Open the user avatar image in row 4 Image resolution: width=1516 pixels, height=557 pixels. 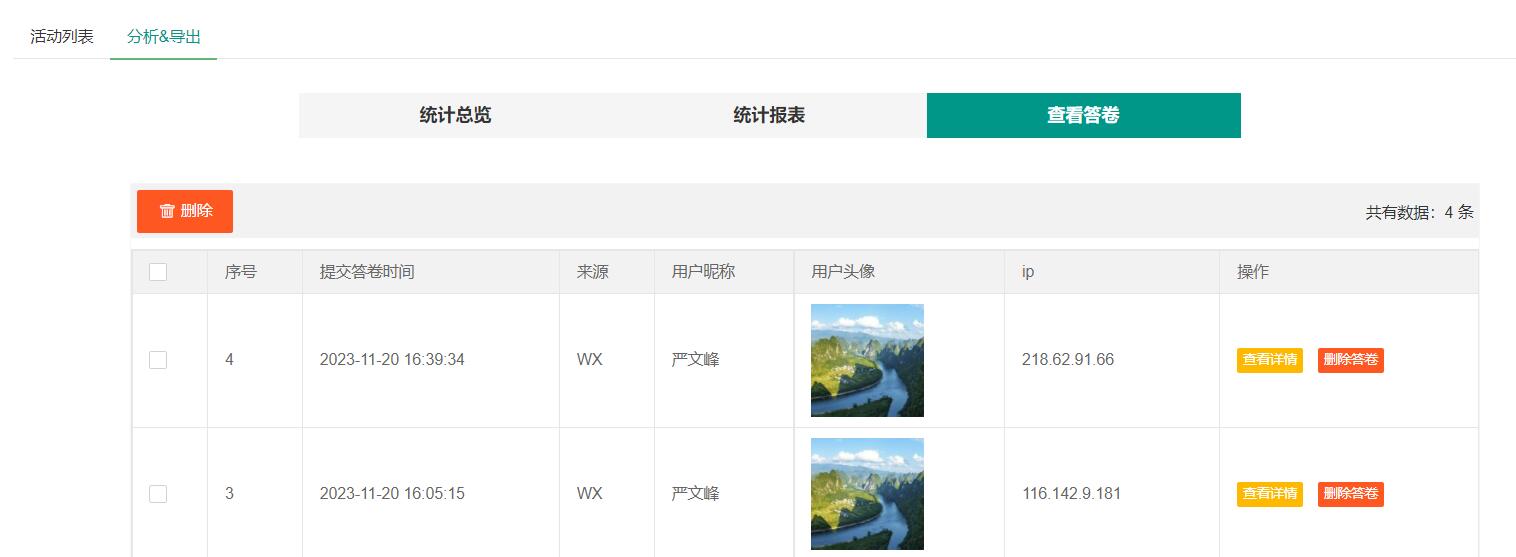pyautogui.click(x=867, y=360)
